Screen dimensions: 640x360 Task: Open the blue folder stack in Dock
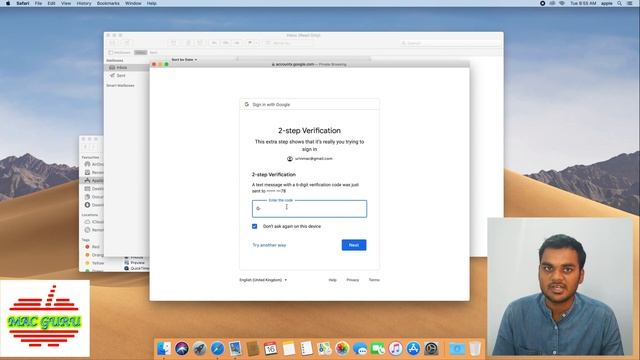(457, 348)
